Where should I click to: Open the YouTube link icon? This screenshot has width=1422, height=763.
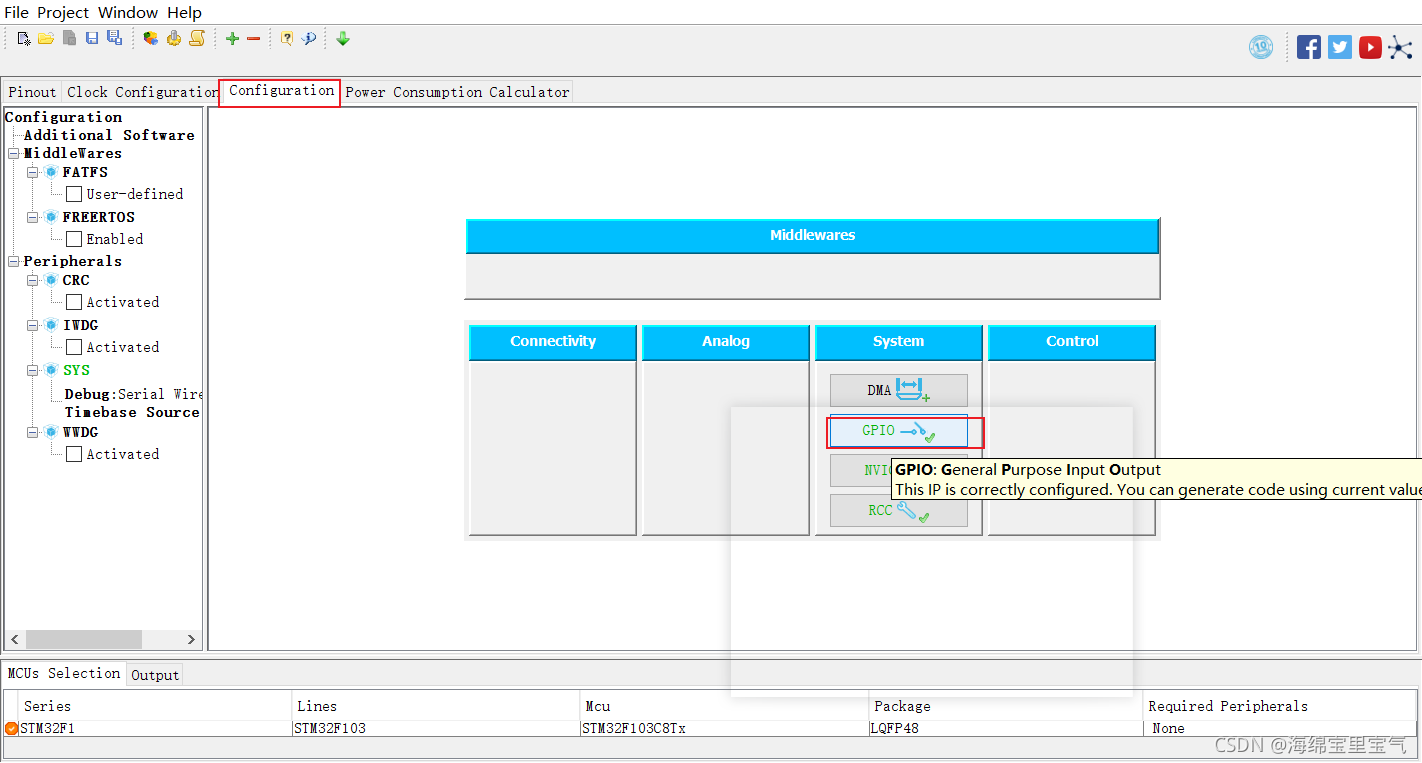tap(1371, 47)
